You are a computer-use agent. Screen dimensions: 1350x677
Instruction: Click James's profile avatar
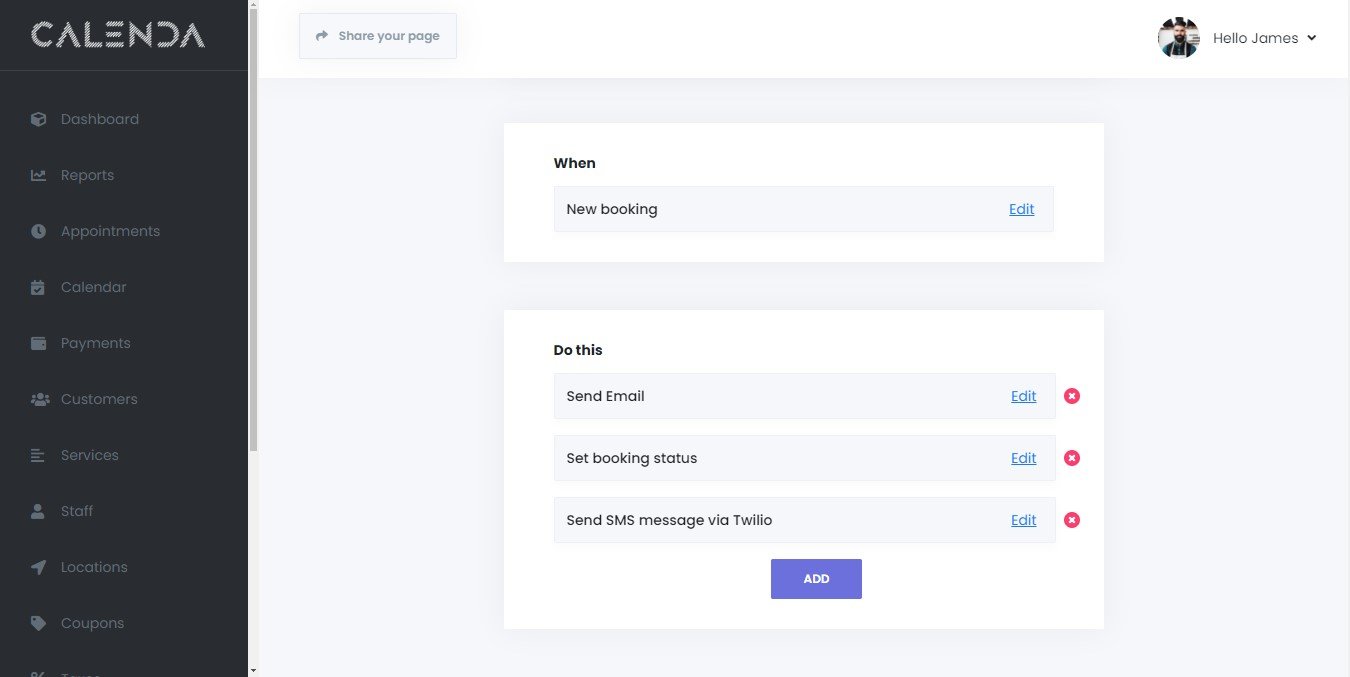(1178, 38)
